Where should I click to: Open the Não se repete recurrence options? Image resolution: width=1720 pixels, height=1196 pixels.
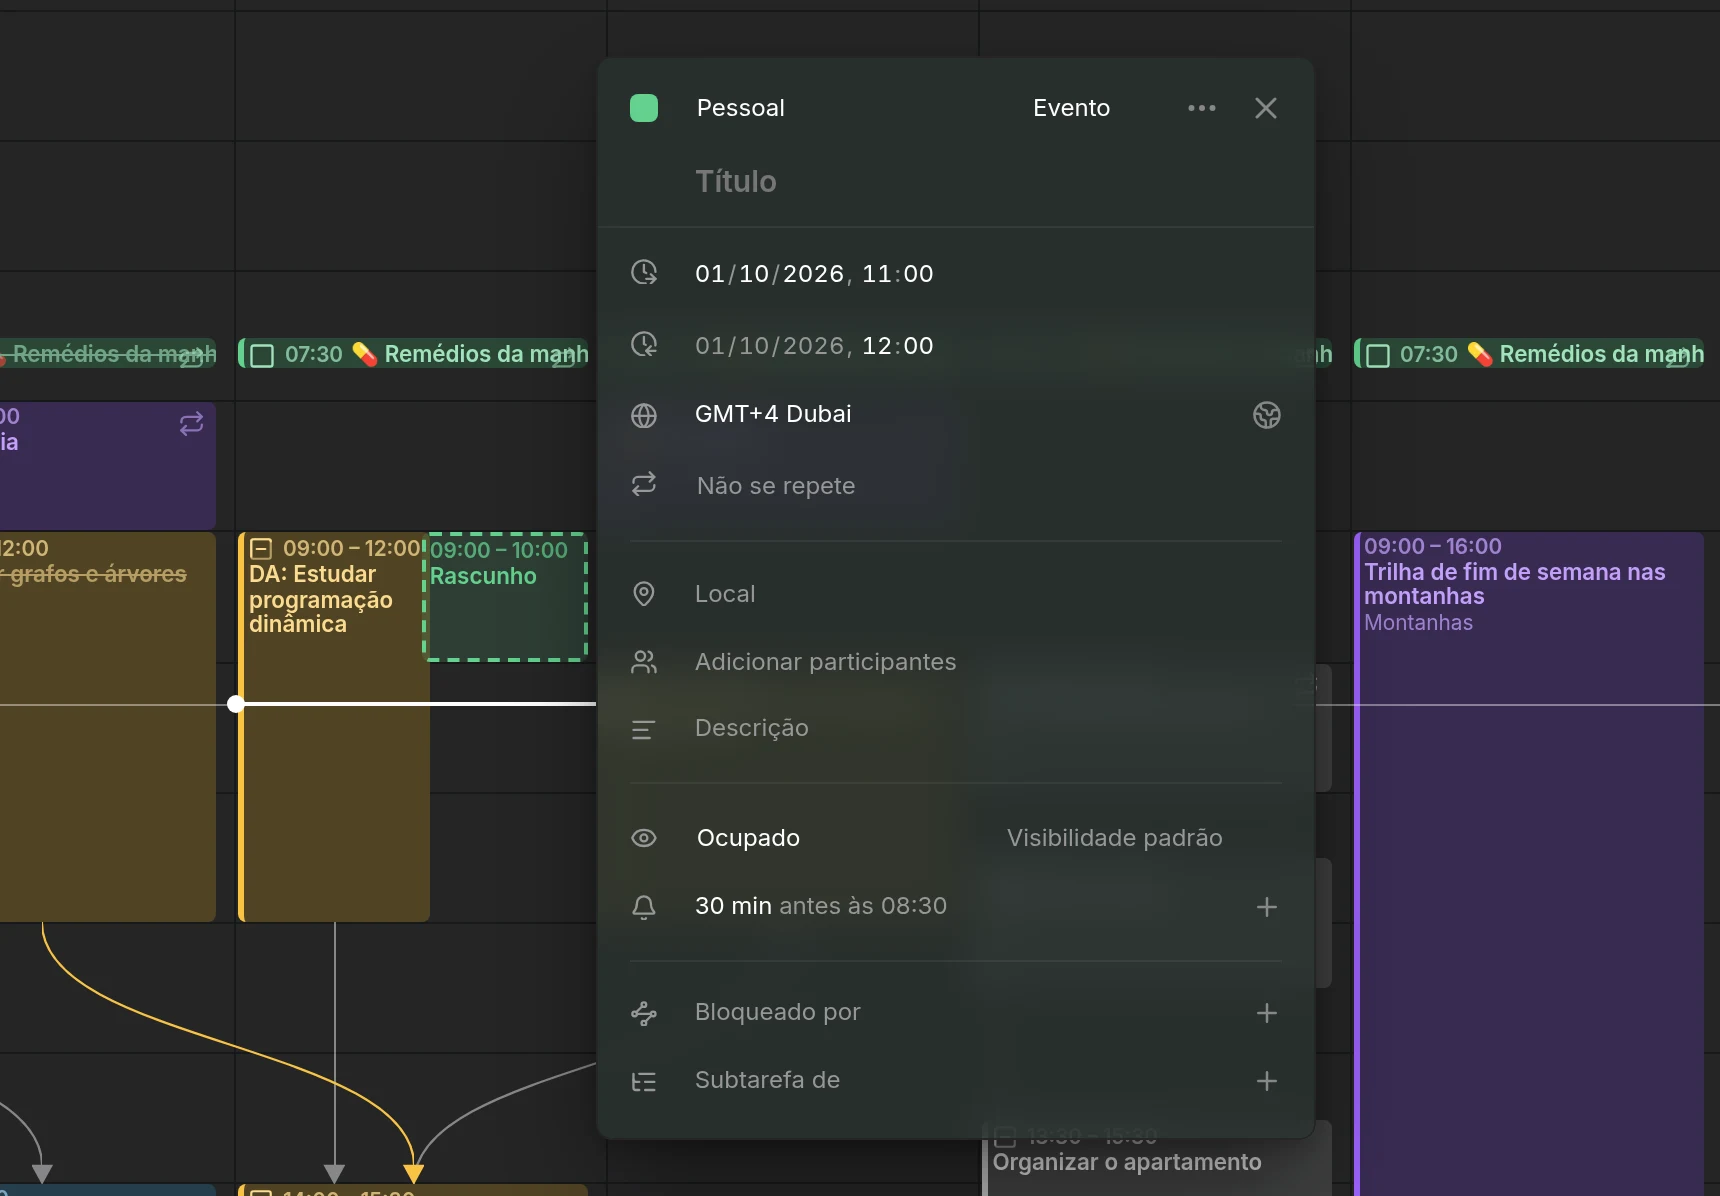click(x=776, y=486)
